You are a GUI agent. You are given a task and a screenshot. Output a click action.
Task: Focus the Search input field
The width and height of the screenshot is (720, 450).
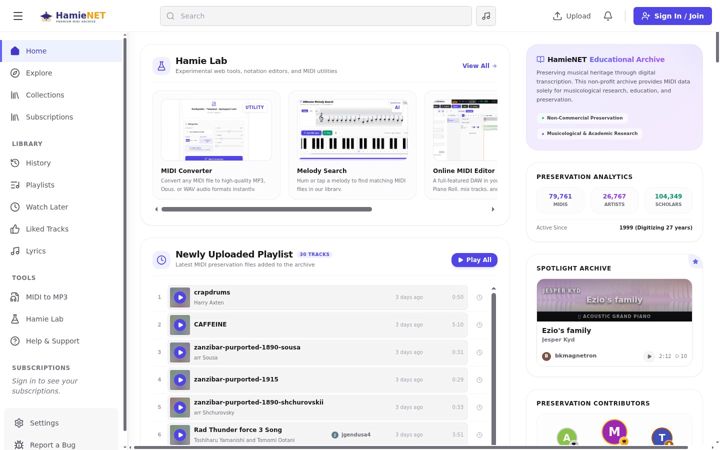(316, 16)
